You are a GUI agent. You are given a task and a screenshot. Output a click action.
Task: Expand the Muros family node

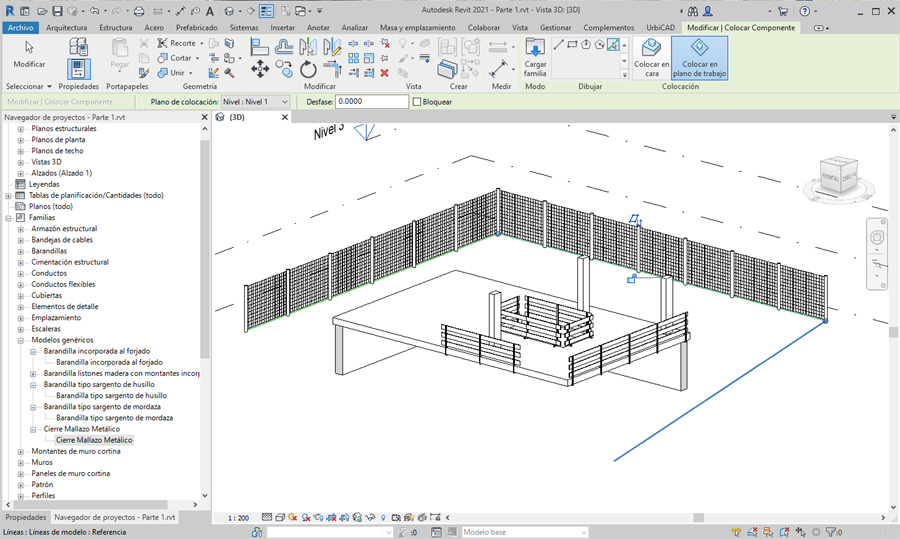point(21,463)
